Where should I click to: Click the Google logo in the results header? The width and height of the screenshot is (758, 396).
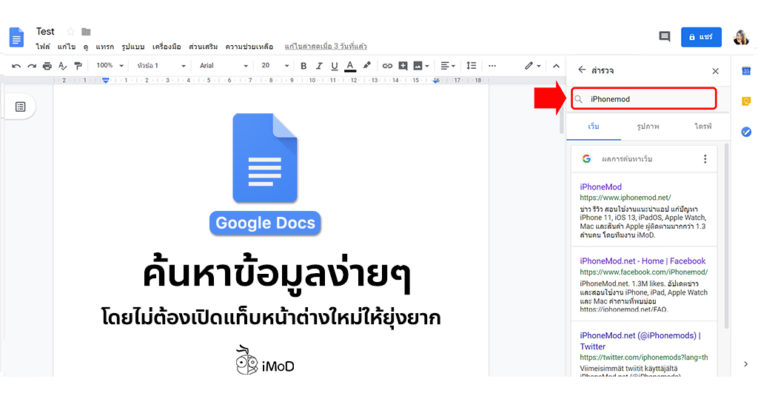pyautogui.click(x=586, y=159)
